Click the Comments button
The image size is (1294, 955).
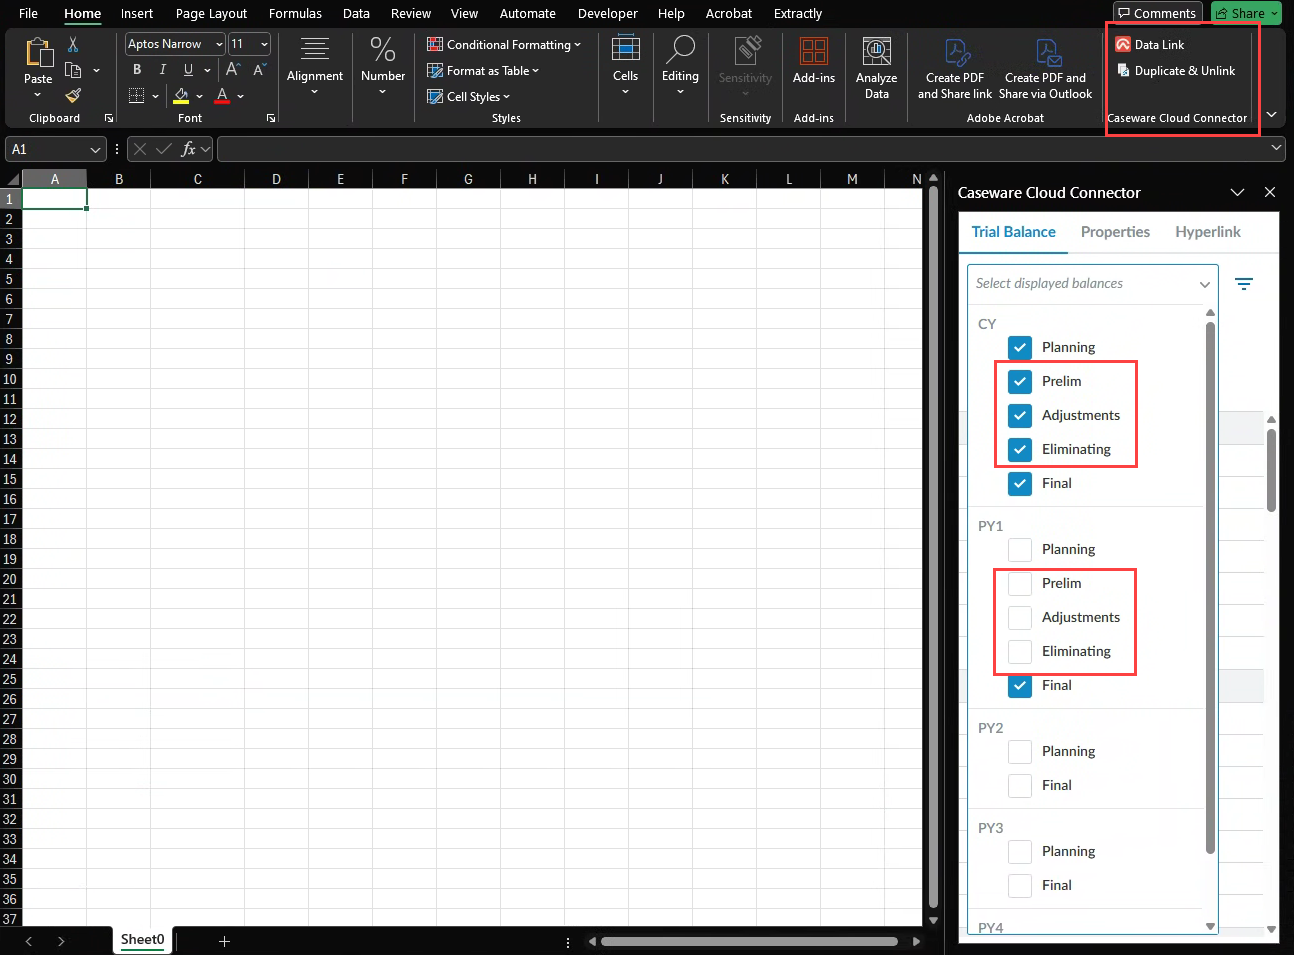(x=1157, y=14)
